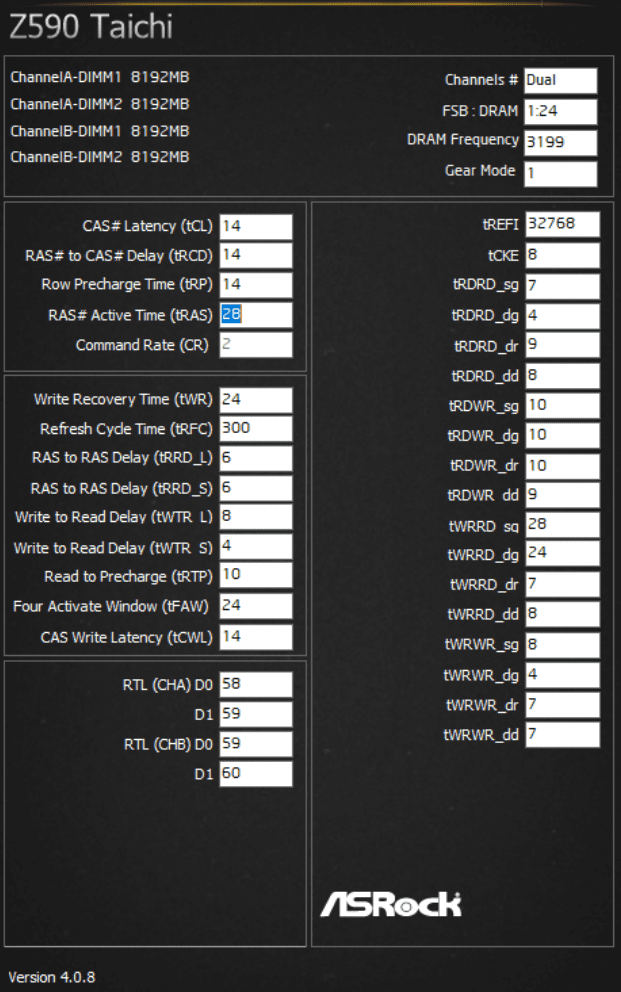Click the ChannelB-DIMM2 8192MB entry

100,157
